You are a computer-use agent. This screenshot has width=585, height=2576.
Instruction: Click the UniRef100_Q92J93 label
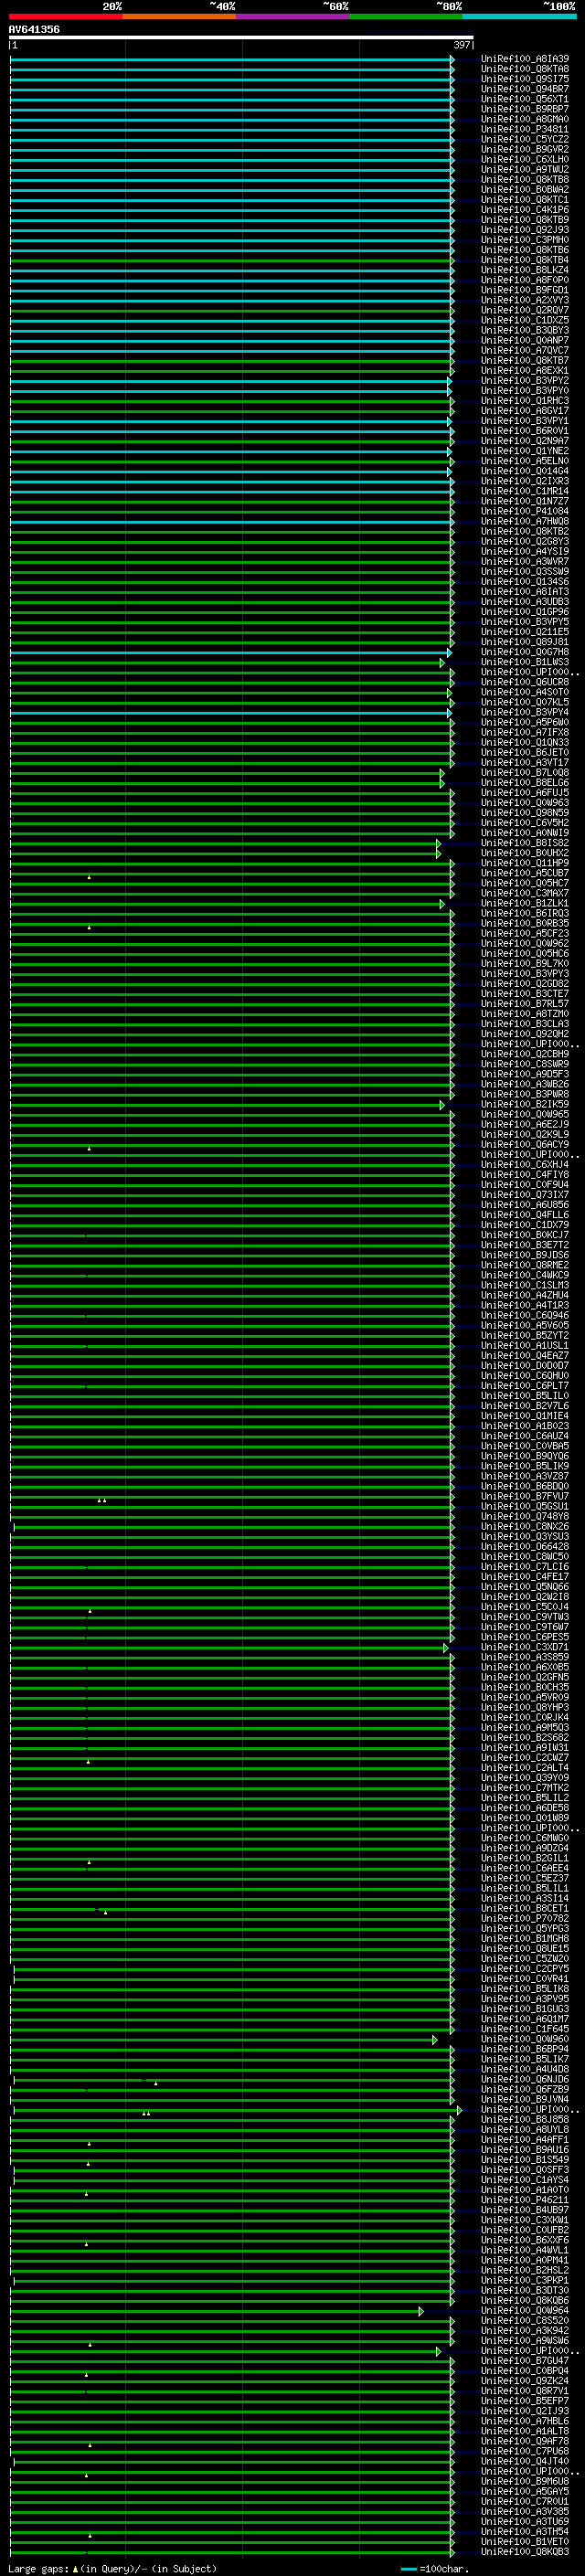click(x=525, y=230)
